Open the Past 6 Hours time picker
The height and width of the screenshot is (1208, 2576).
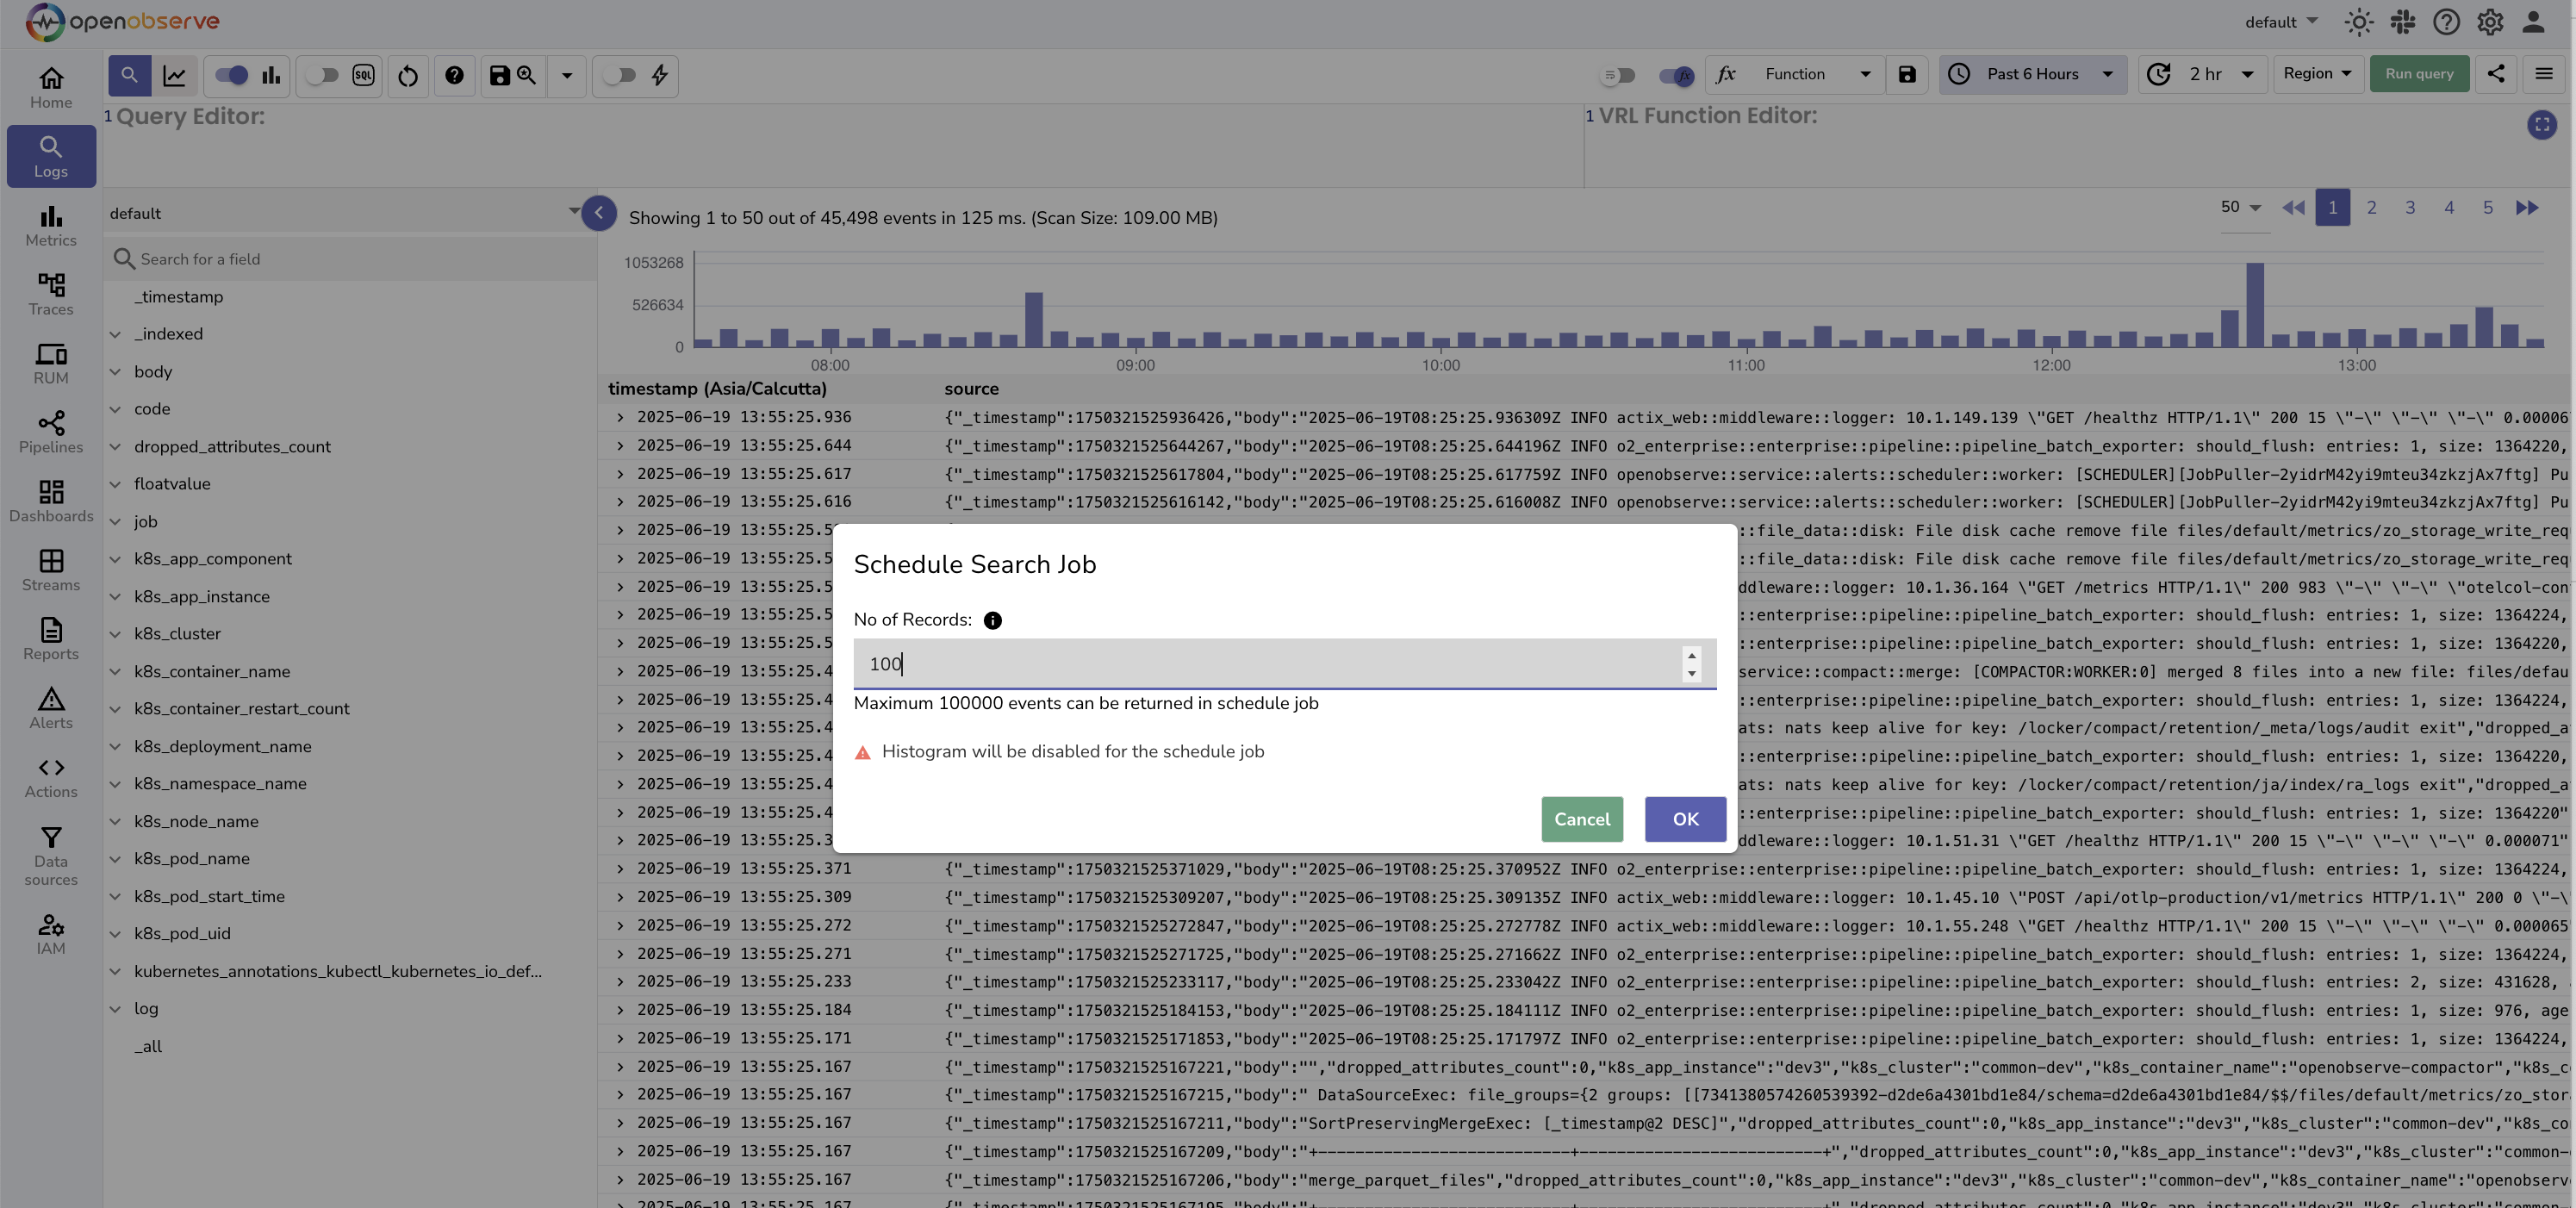2033,75
